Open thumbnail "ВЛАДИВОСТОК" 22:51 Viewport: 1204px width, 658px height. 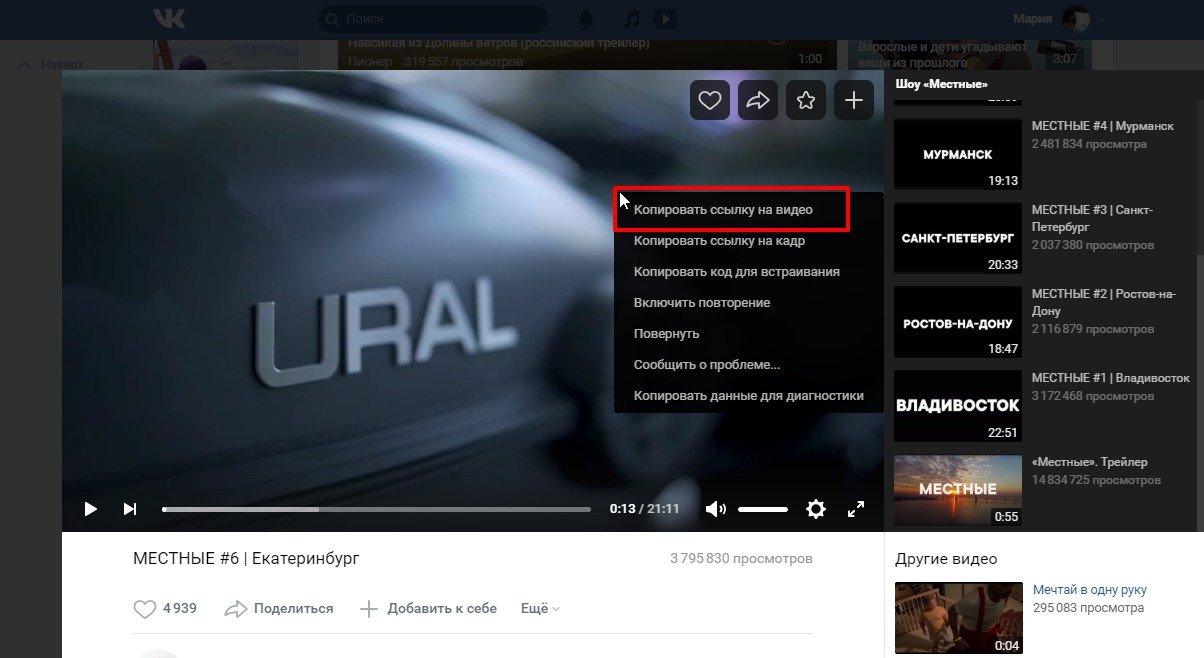[958, 406]
